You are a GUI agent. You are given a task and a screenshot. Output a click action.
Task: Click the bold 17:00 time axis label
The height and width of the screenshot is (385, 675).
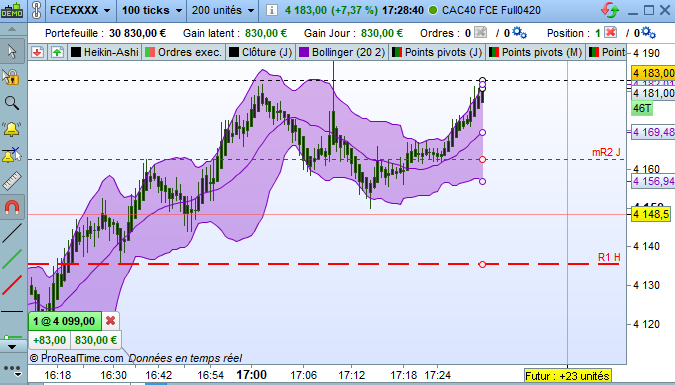251,375
